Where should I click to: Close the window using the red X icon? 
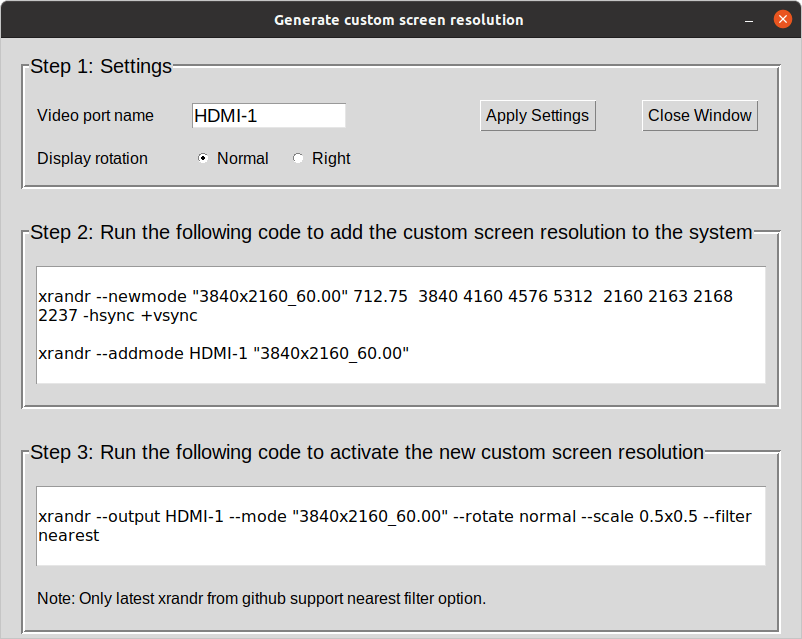[x=783, y=18]
